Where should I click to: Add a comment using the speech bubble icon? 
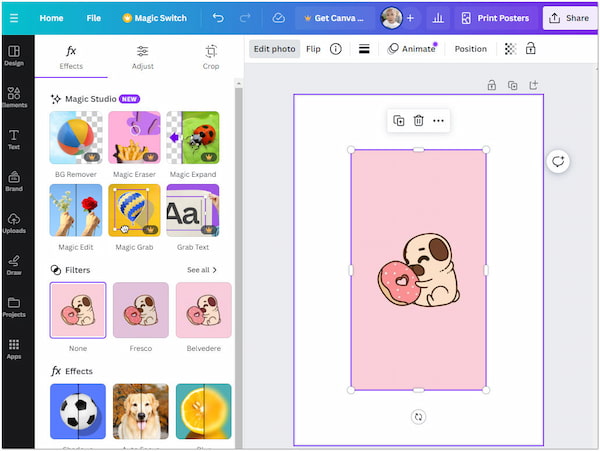[558, 162]
